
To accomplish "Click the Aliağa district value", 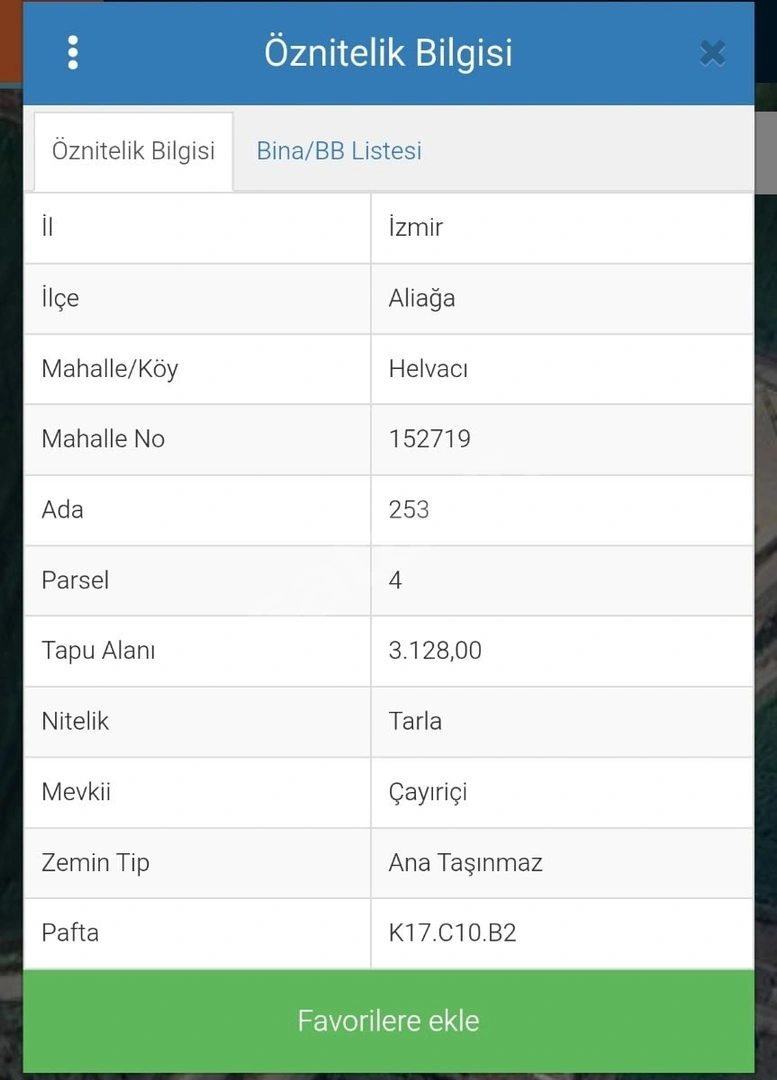I will point(422,298).
